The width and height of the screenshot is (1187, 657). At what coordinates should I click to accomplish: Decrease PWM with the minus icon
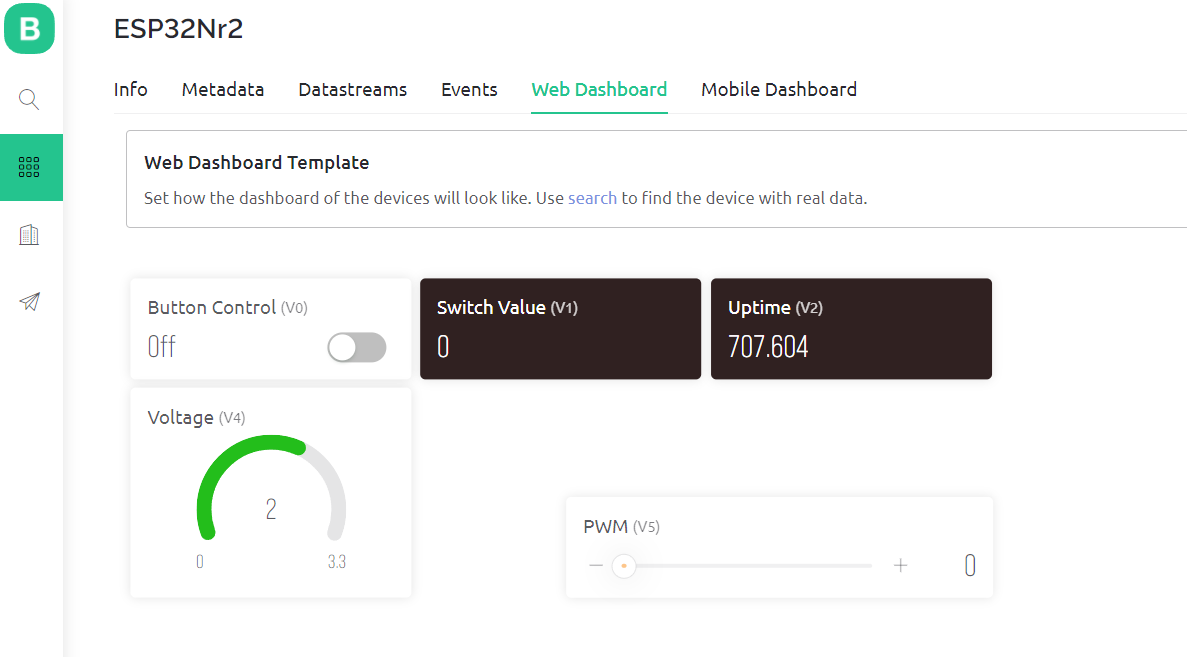pos(596,566)
